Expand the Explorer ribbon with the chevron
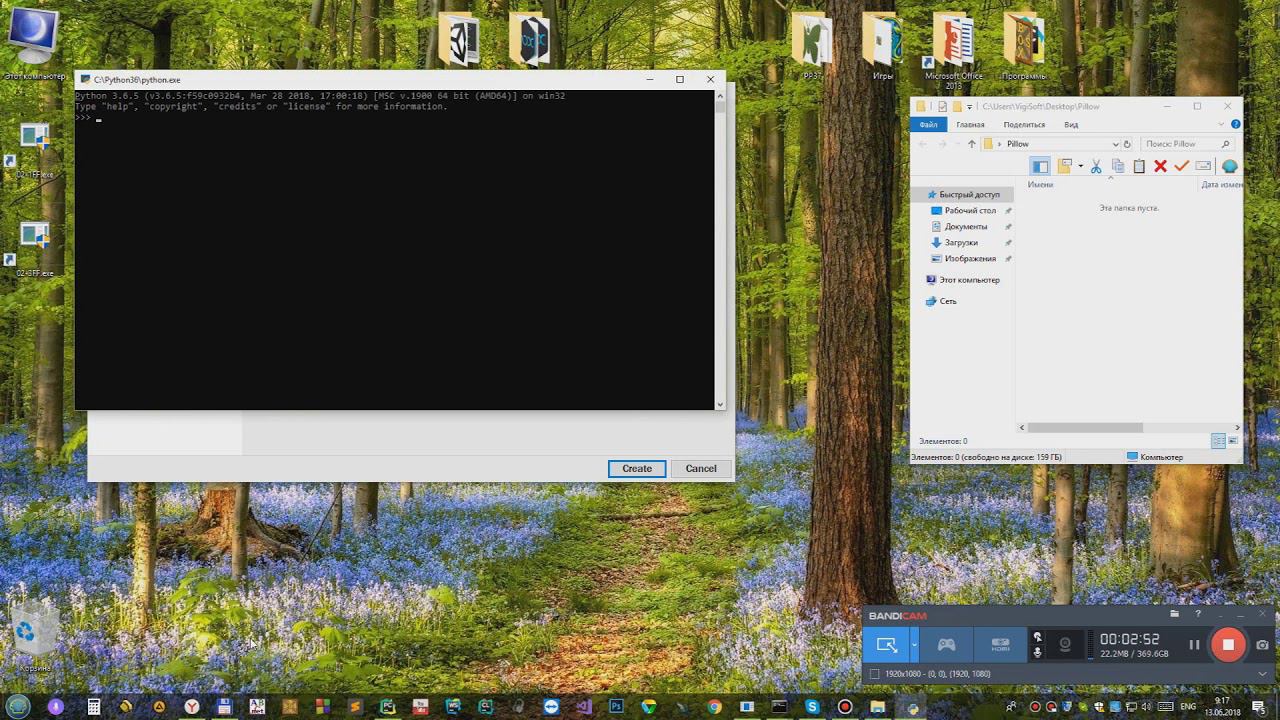The image size is (1280, 720). [1223, 125]
